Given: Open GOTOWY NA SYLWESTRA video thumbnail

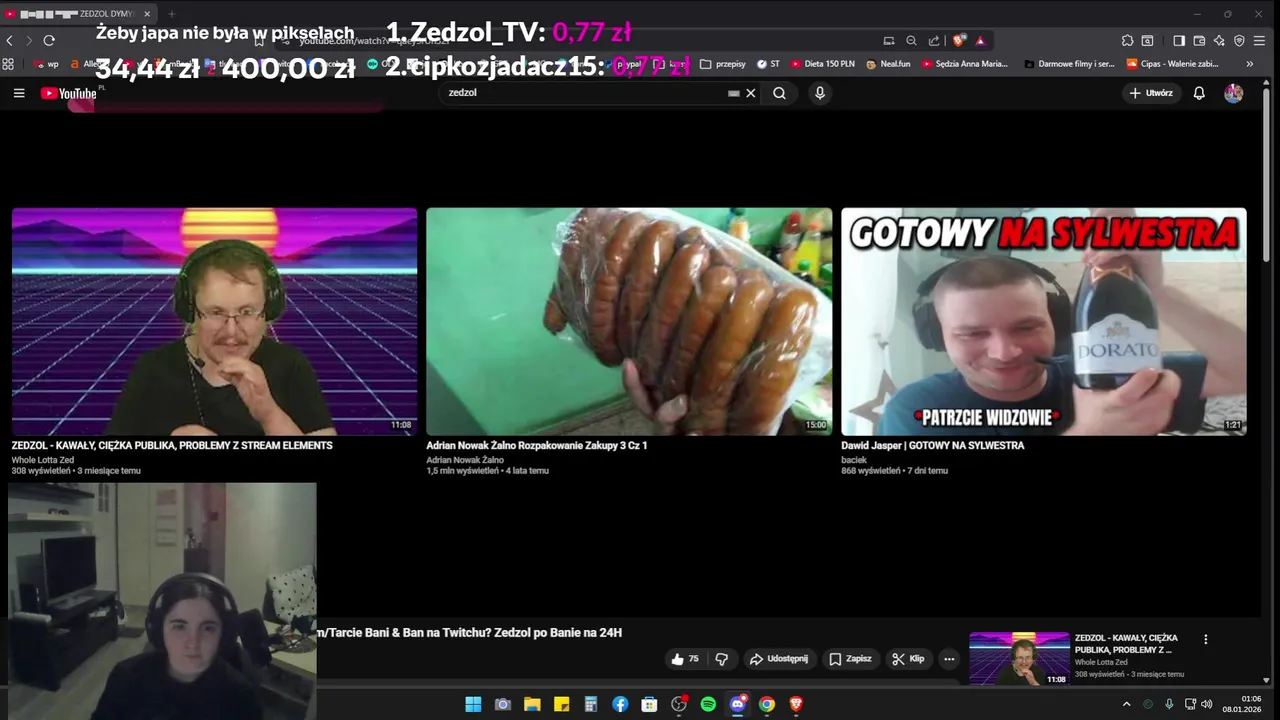Looking at the screenshot, I should tap(1044, 321).
